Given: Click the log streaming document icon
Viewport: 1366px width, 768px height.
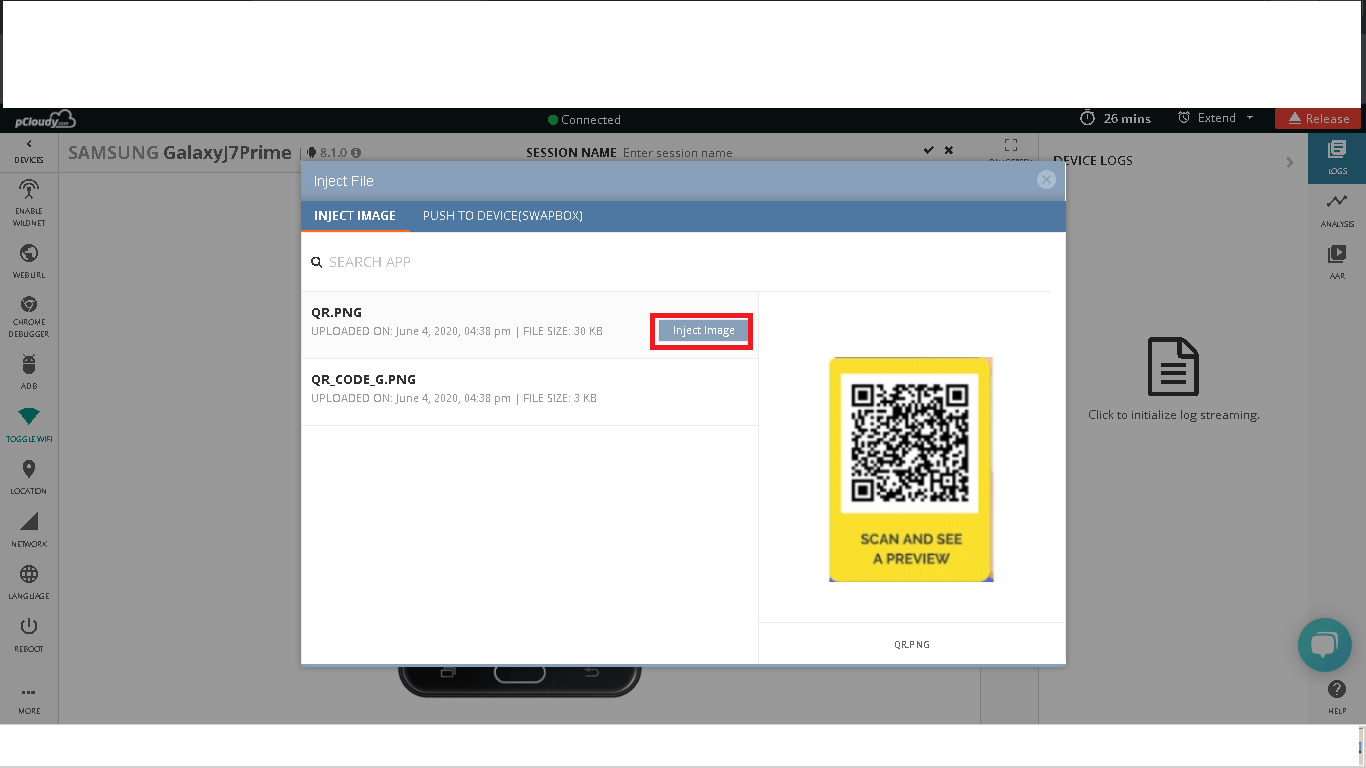Looking at the screenshot, I should [x=1173, y=366].
